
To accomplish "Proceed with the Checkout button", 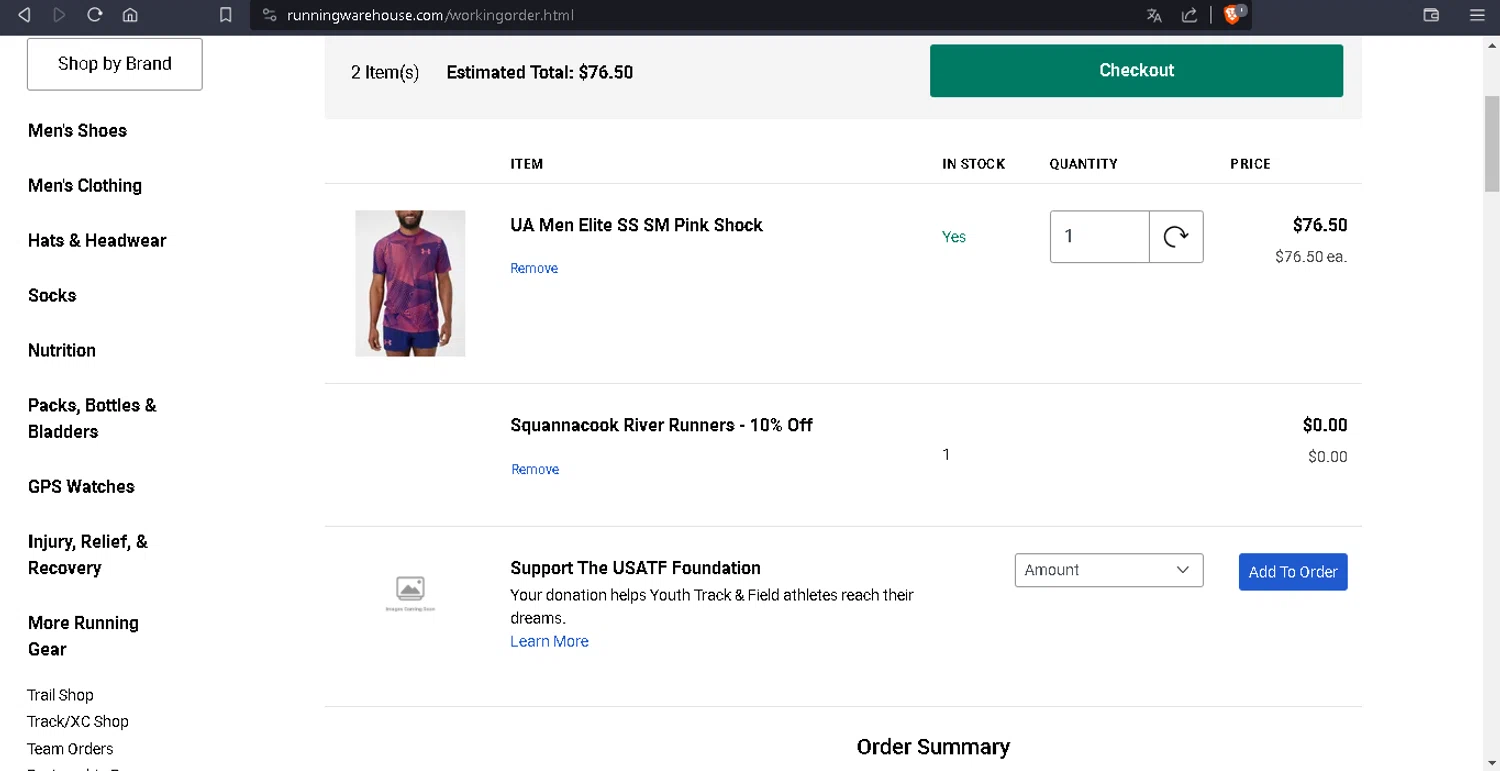I will point(1136,70).
